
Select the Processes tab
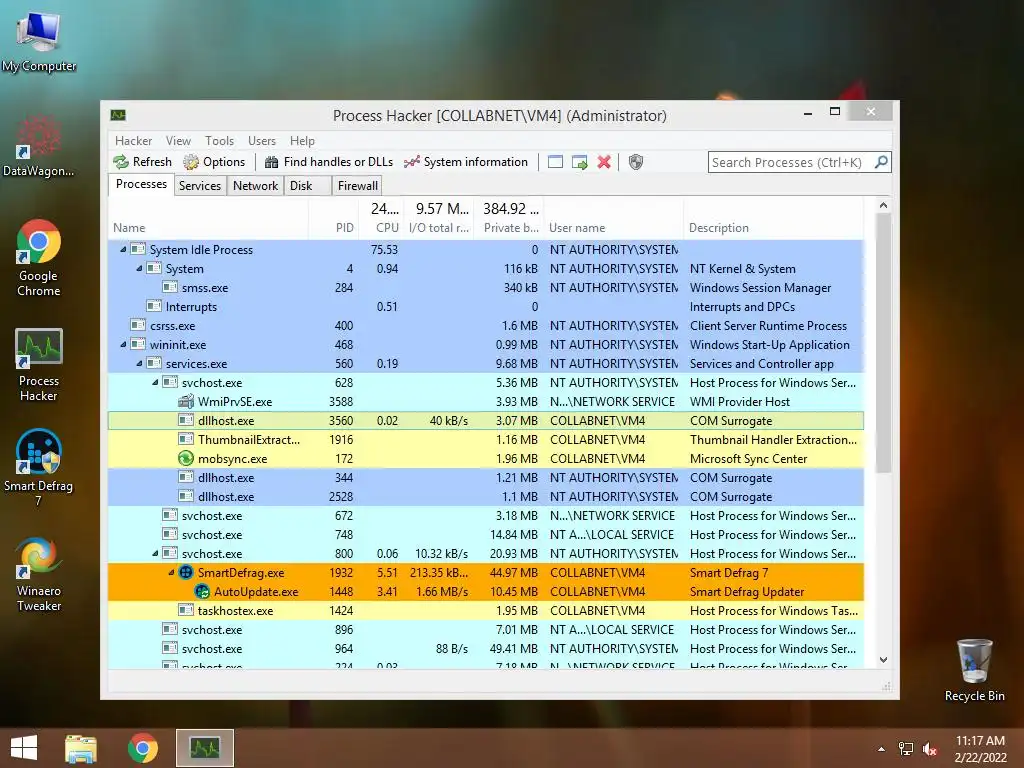pos(141,184)
